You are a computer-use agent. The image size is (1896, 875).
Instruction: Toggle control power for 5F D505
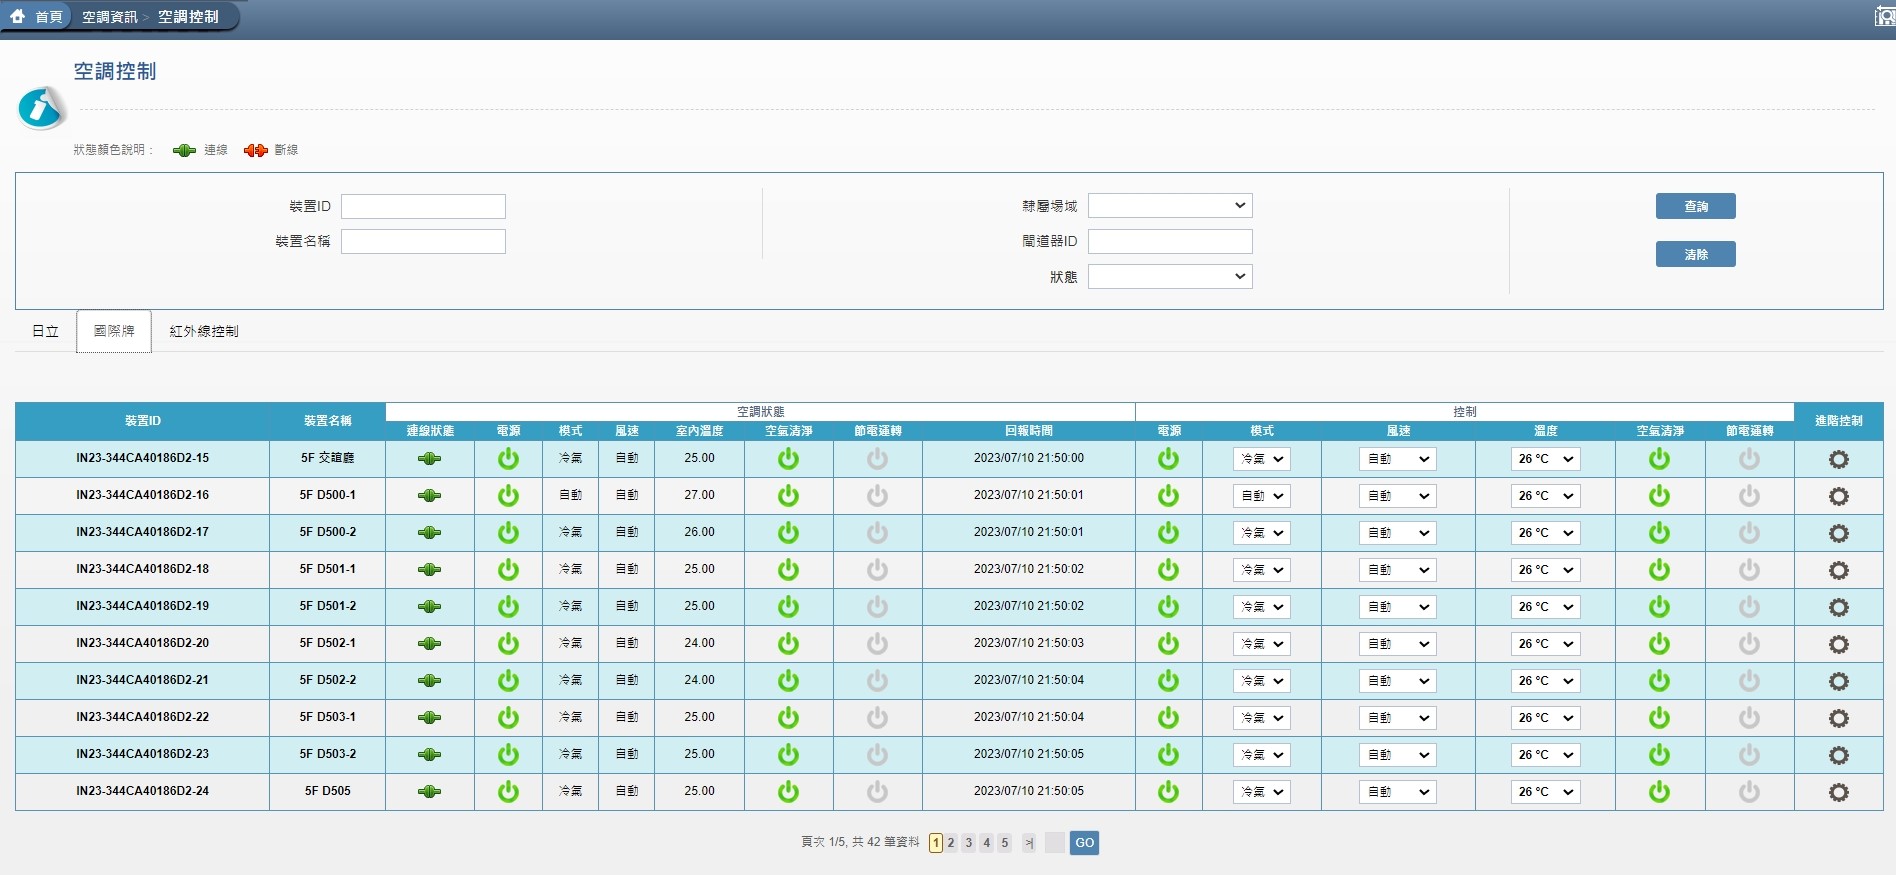[1168, 792]
